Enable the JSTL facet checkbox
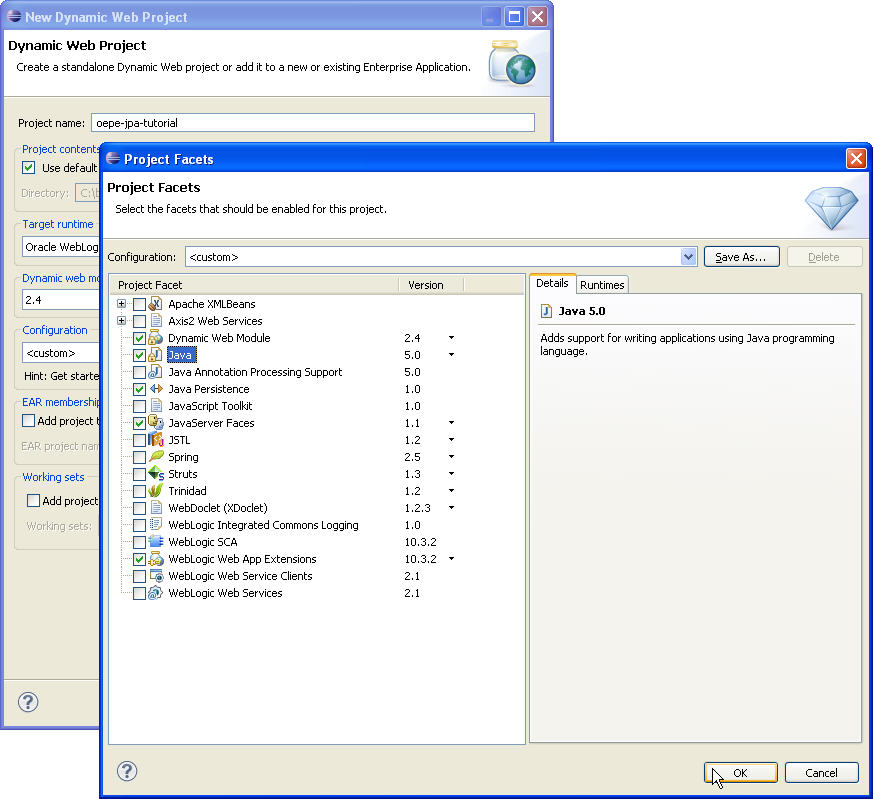 139,440
